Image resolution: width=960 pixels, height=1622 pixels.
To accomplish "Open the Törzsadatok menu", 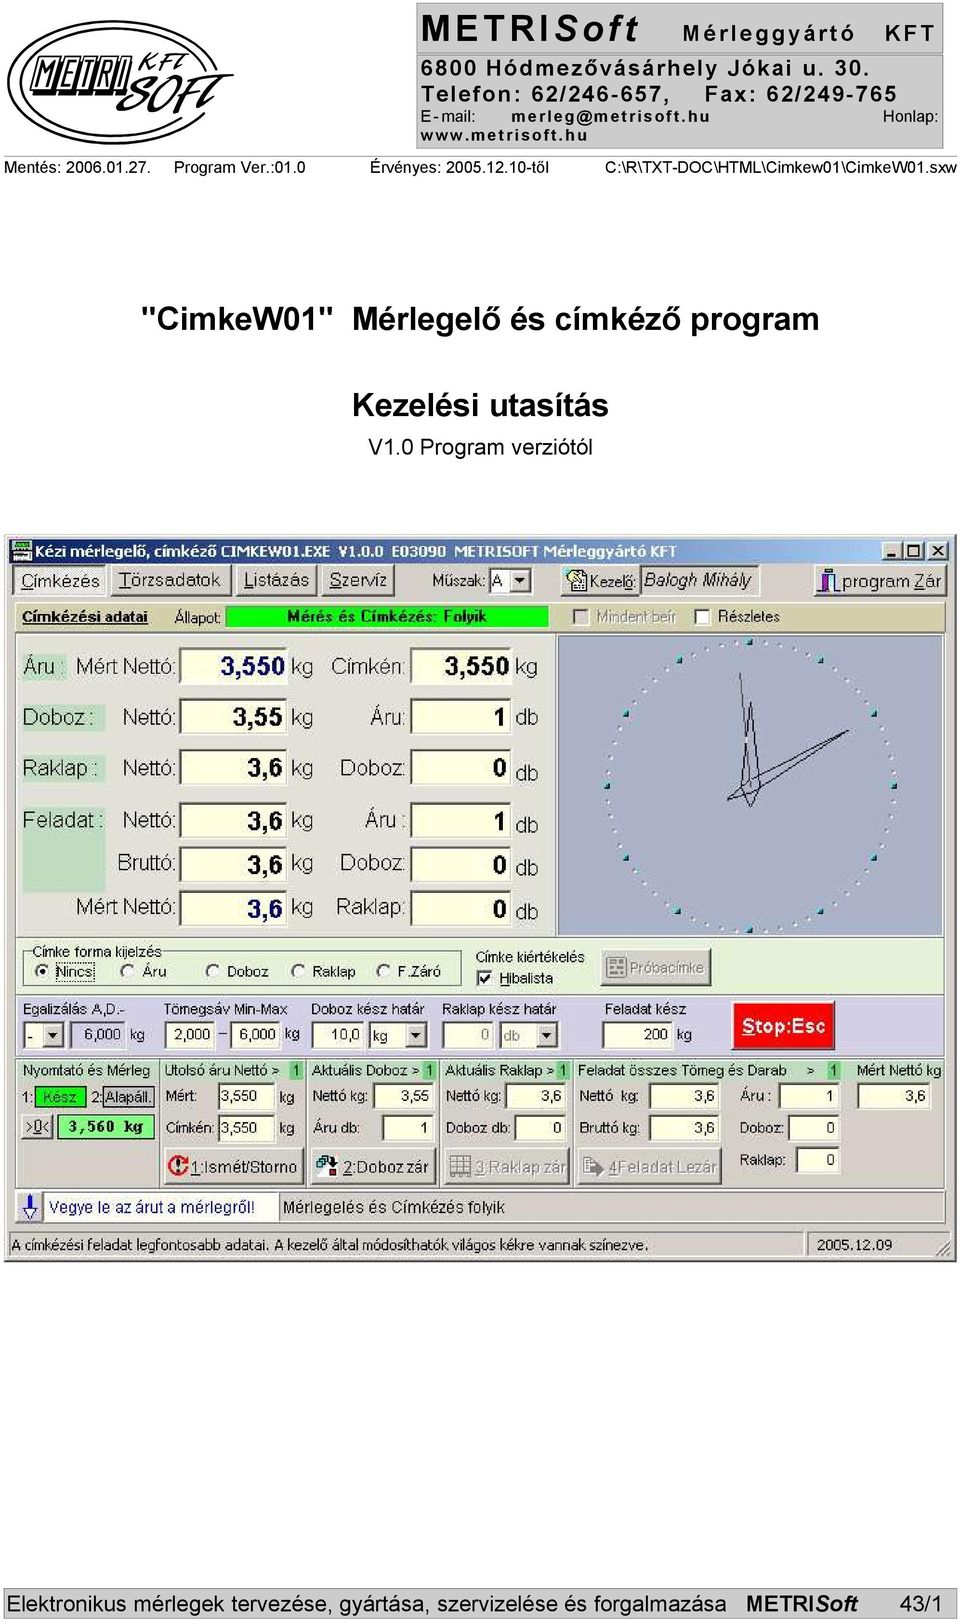I will tap(169, 580).
